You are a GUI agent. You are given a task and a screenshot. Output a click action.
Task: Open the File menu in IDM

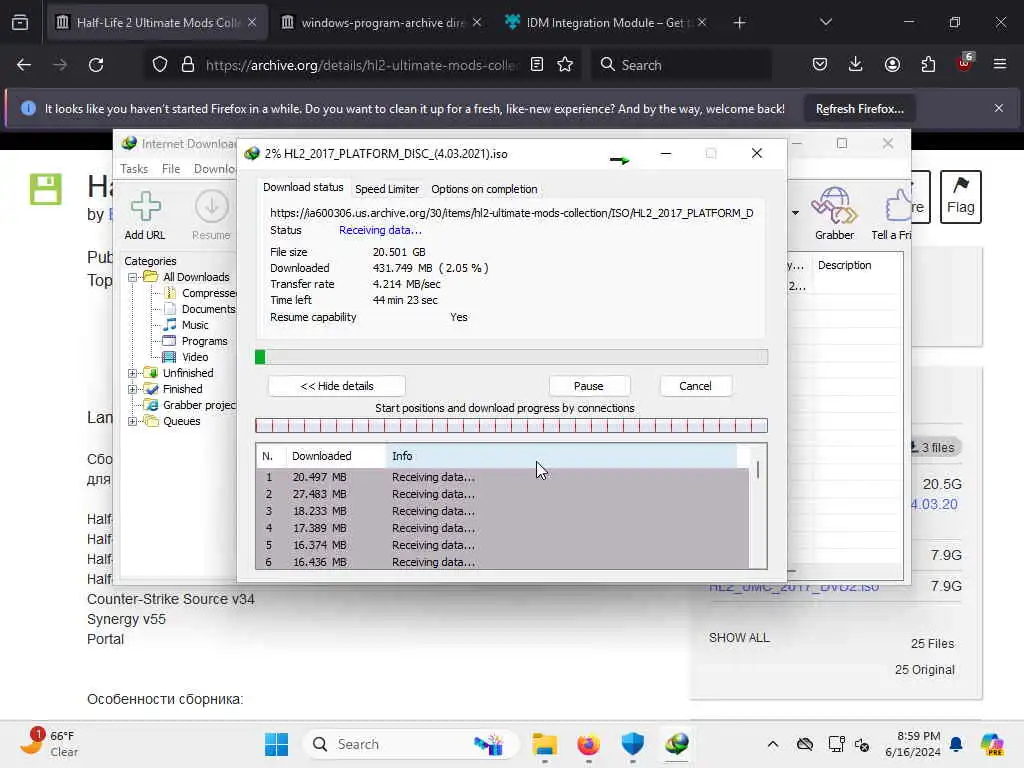click(x=171, y=168)
